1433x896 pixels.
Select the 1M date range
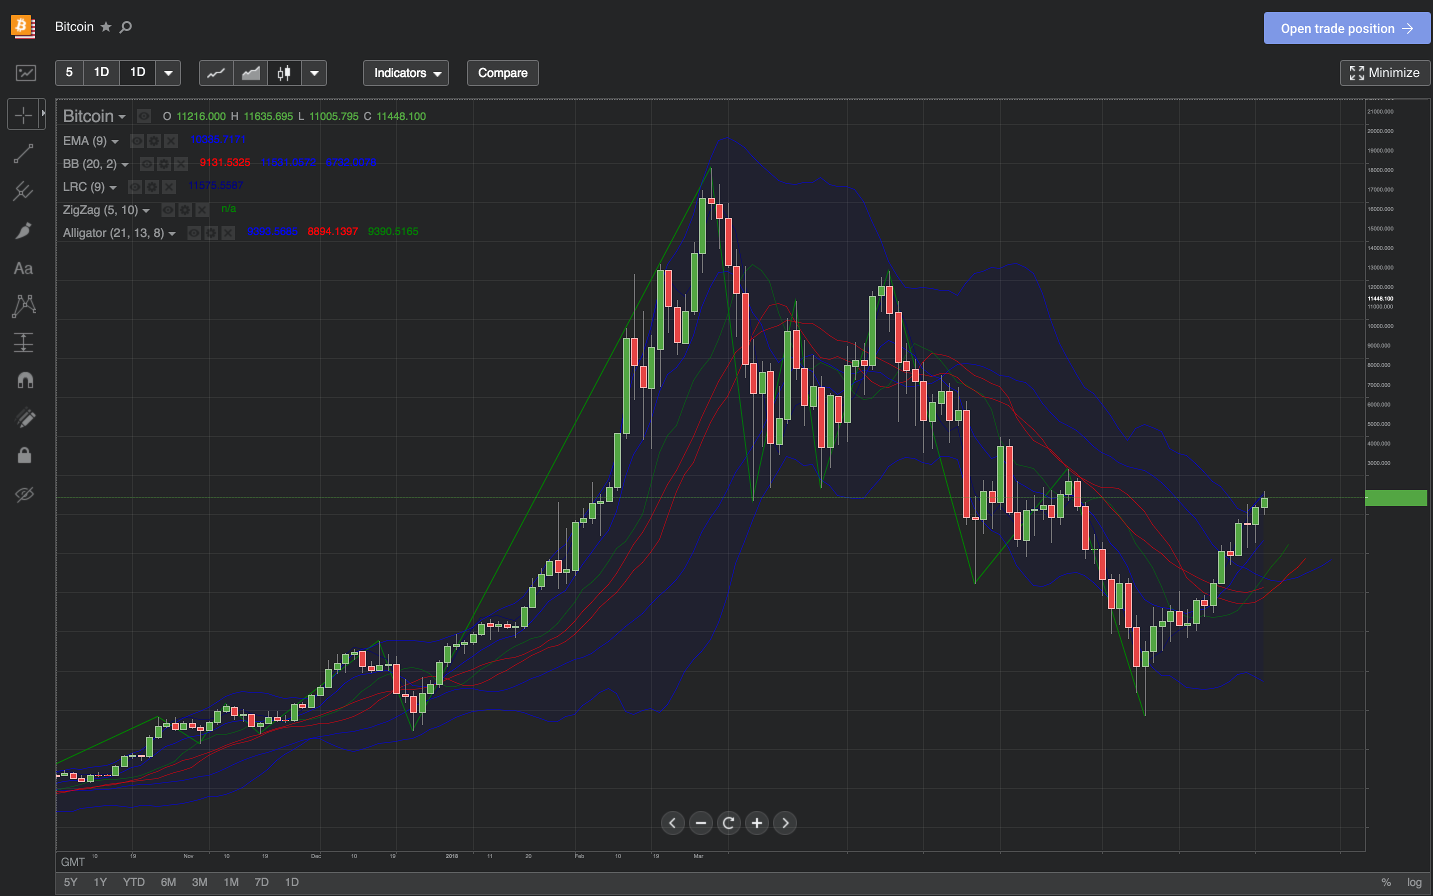tap(231, 882)
